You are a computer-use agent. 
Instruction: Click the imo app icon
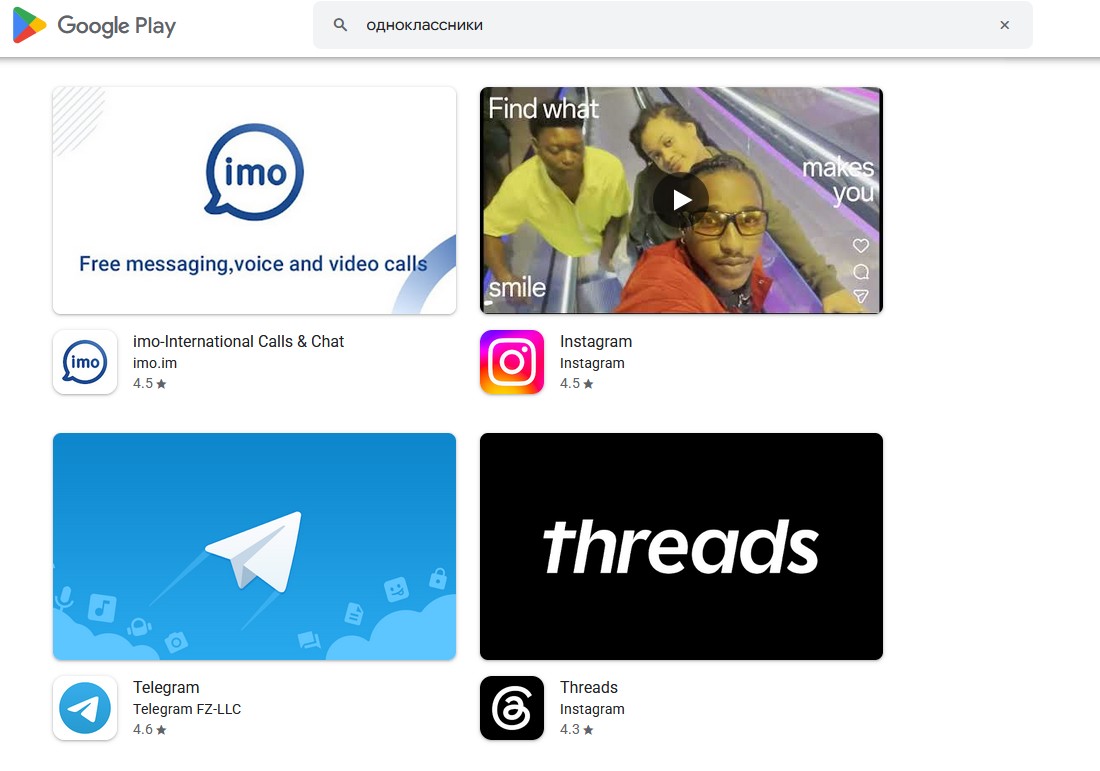coord(85,362)
